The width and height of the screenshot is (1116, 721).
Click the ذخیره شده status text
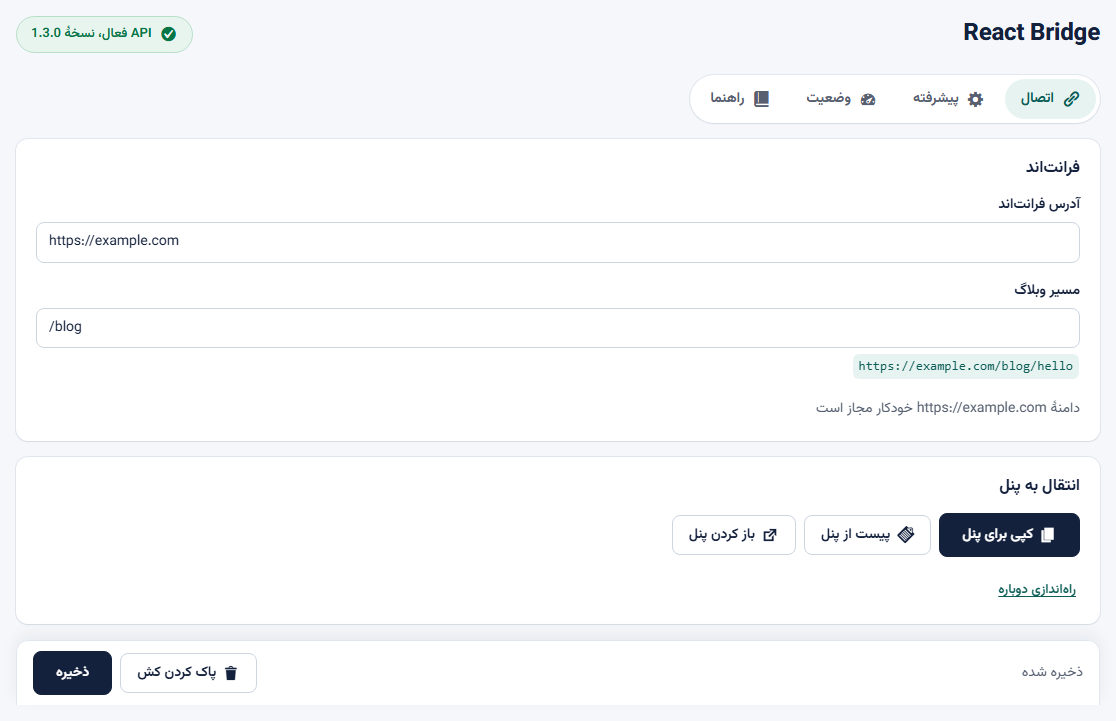tap(1052, 672)
